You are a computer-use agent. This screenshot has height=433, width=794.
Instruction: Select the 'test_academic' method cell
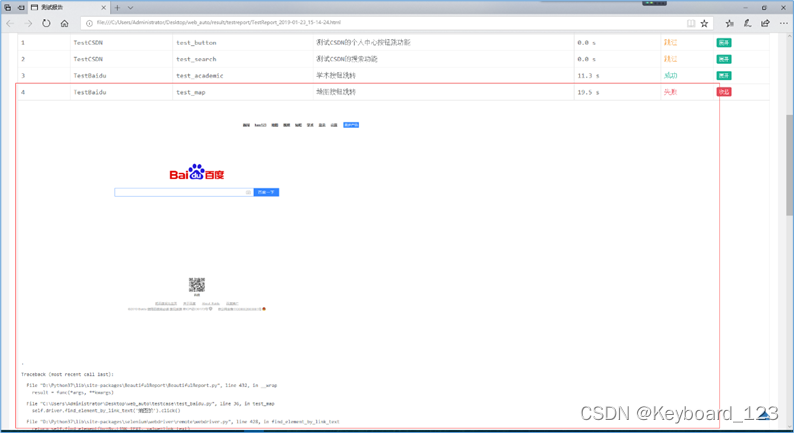tap(200, 75)
